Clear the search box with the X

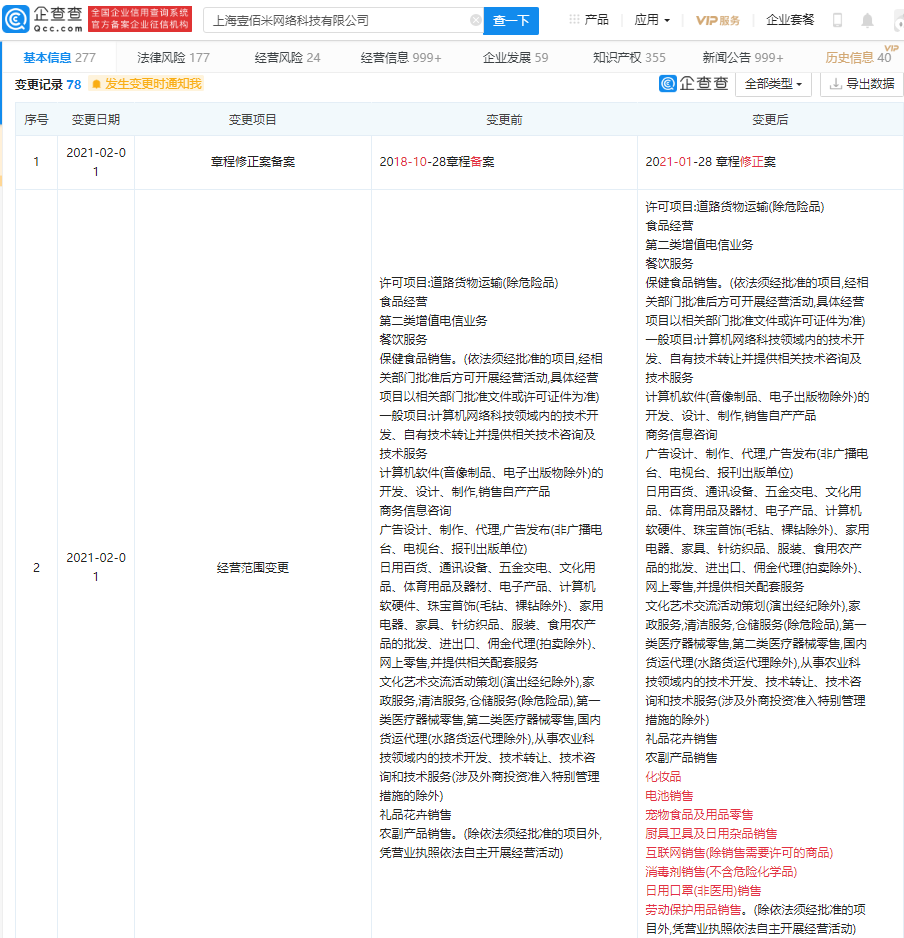coord(477,20)
